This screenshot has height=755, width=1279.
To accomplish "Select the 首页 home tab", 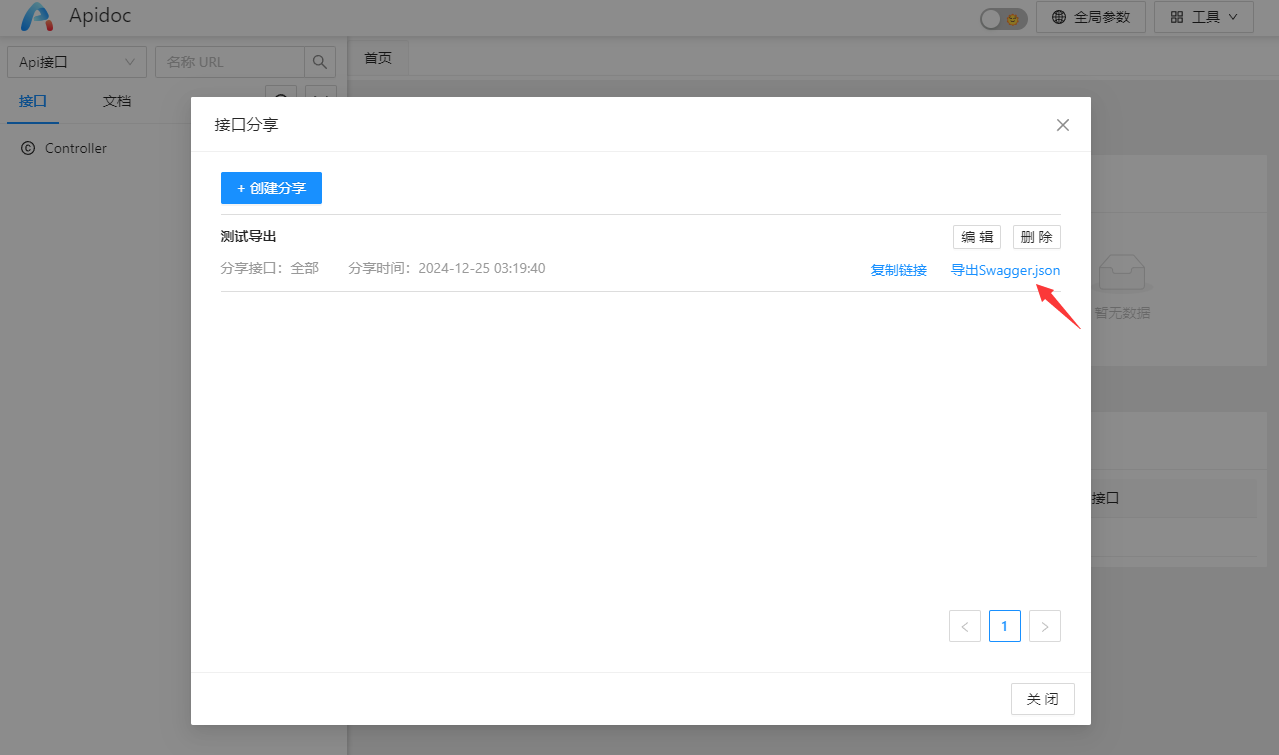I will coord(378,58).
